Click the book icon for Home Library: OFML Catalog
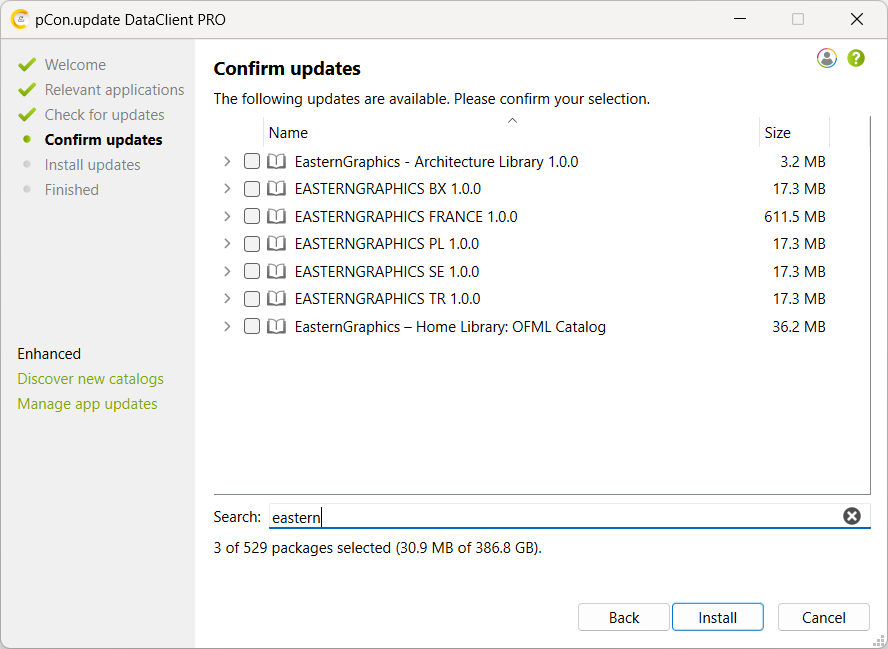This screenshot has height=649, width=888. (x=276, y=326)
